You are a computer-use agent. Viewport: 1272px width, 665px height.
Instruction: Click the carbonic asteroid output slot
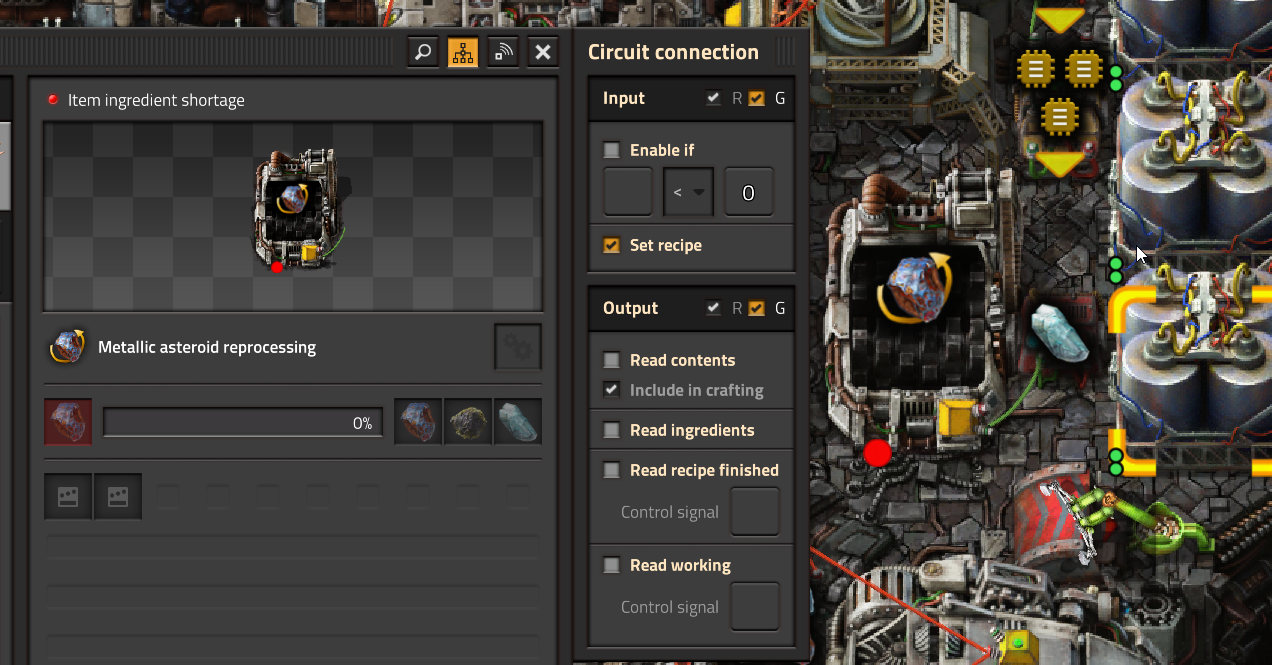click(x=468, y=422)
